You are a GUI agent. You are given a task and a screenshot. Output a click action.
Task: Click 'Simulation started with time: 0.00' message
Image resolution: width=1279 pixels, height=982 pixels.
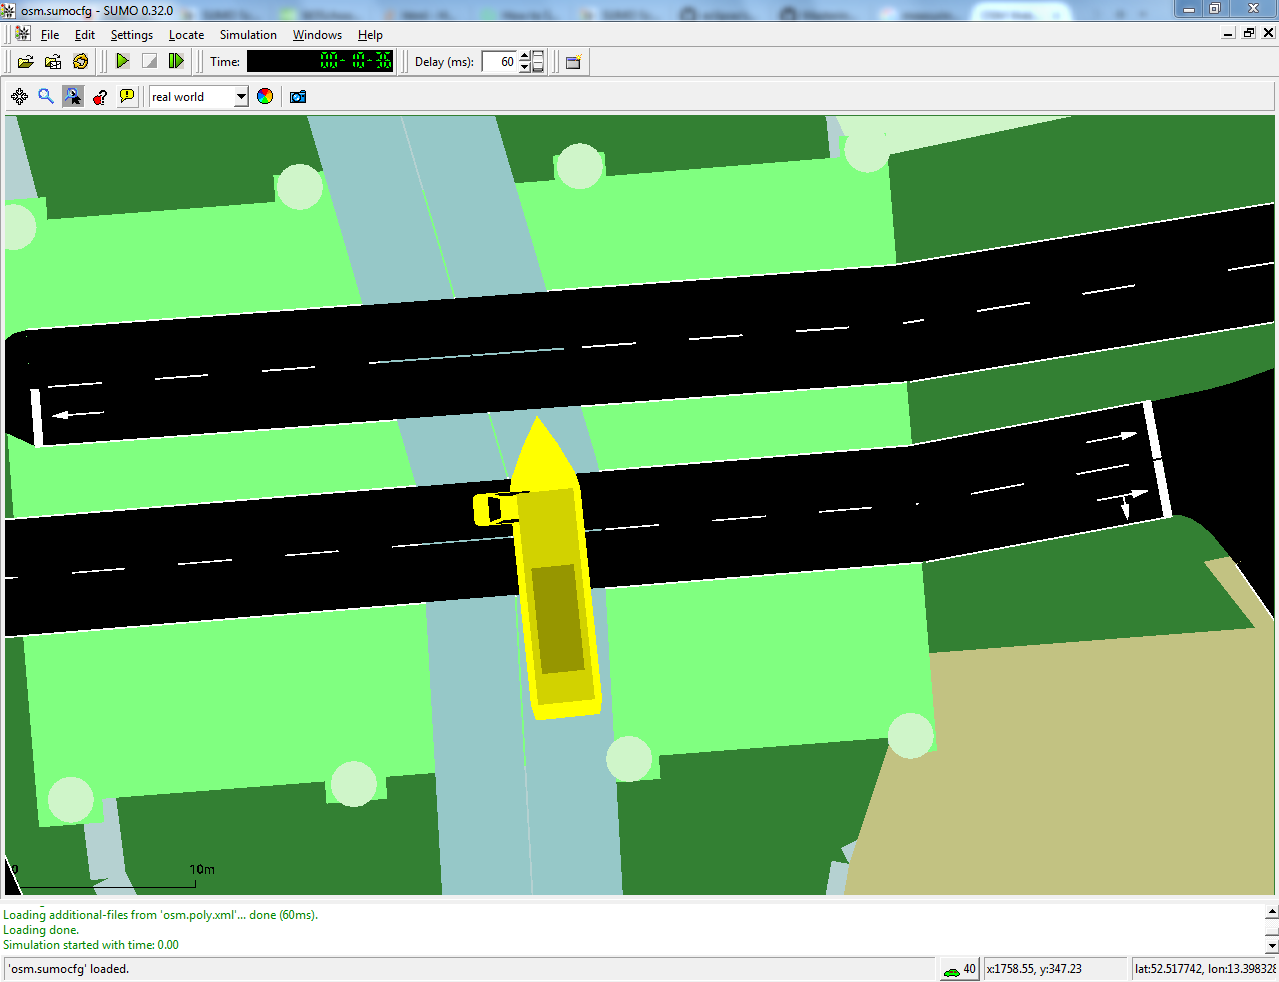click(91, 945)
